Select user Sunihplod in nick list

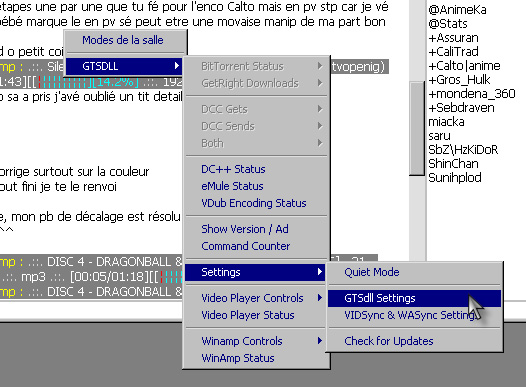[455, 178]
